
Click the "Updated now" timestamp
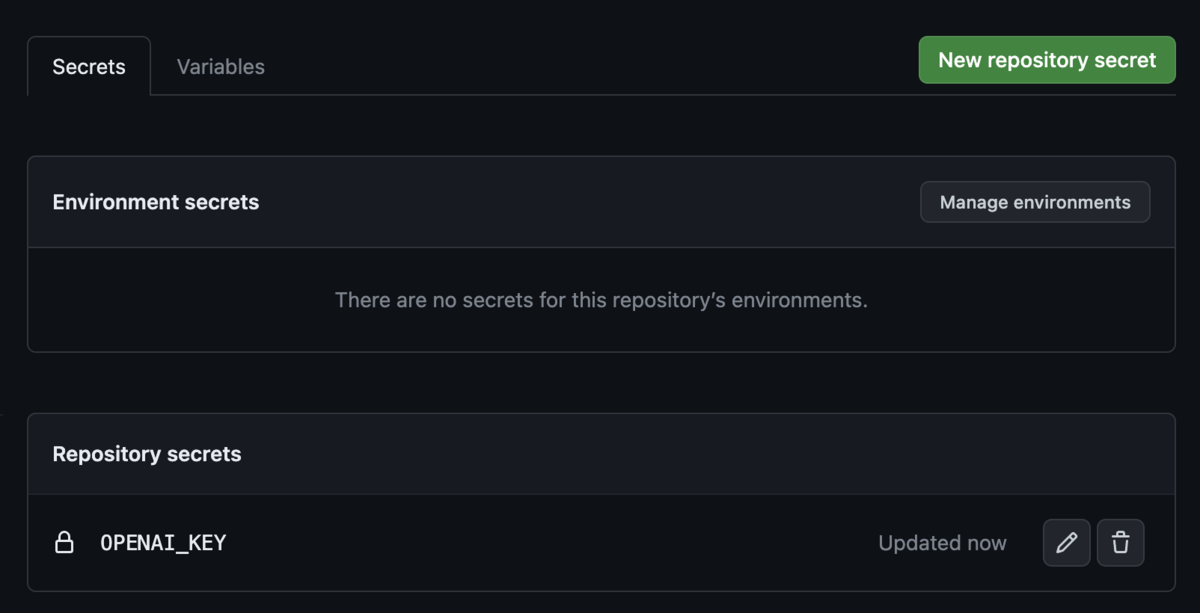[942, 543]
